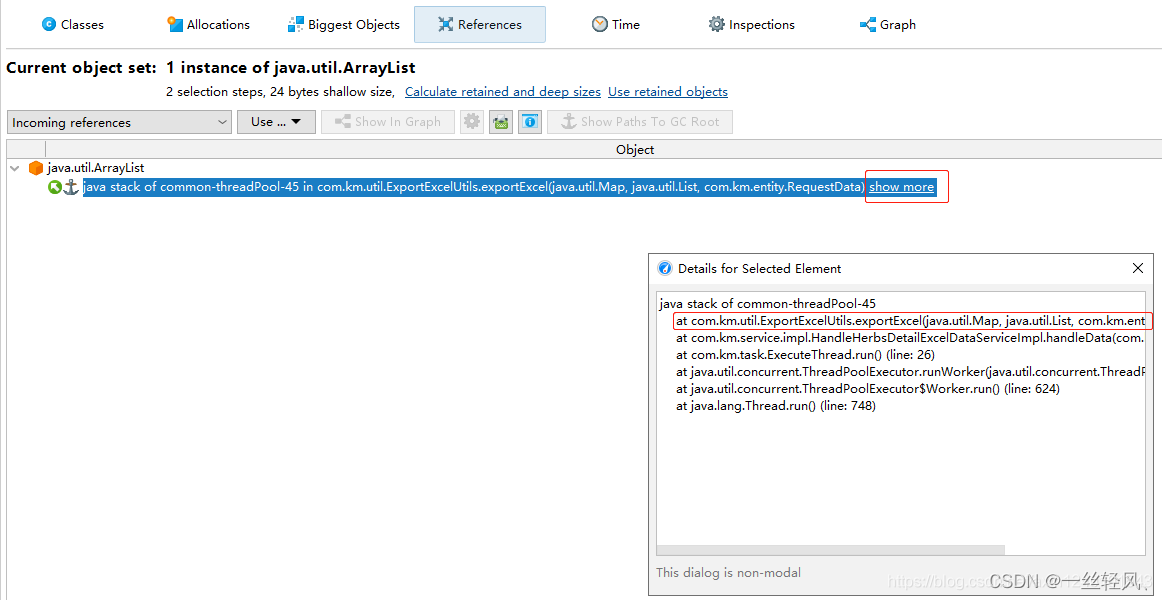Click Calculate retained and deep sizes link
The image size is (1162, 600).
[x=502, y=92]
